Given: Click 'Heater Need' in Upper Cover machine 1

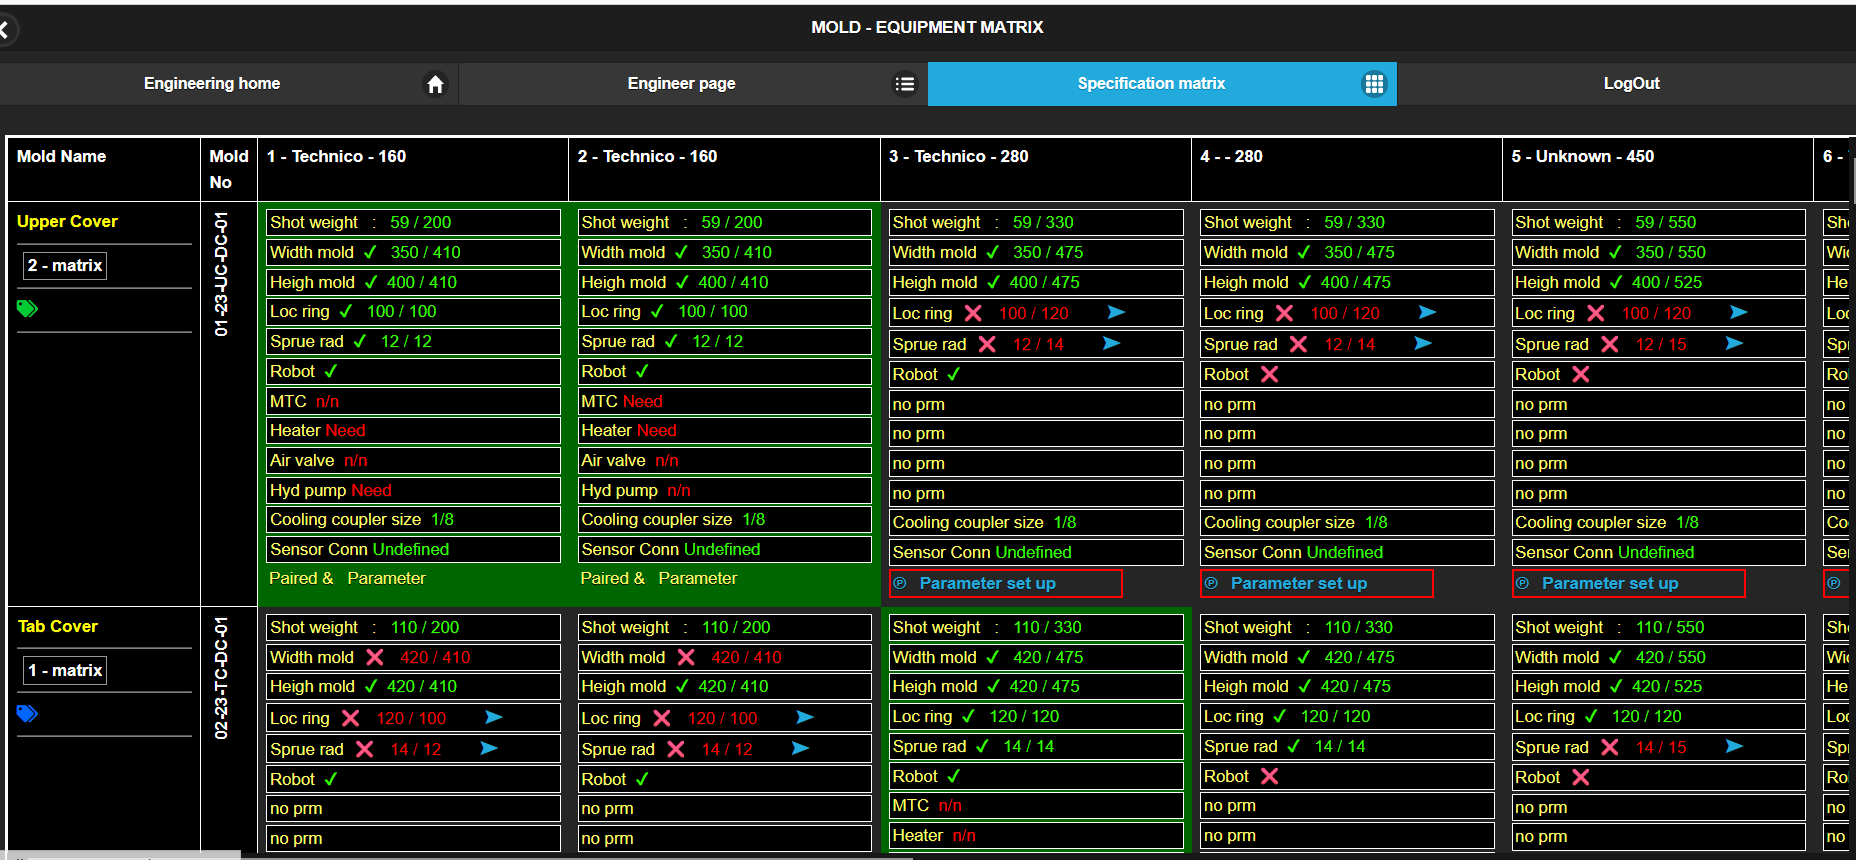Looking at the screenshot, I should (x=413, y=430).
